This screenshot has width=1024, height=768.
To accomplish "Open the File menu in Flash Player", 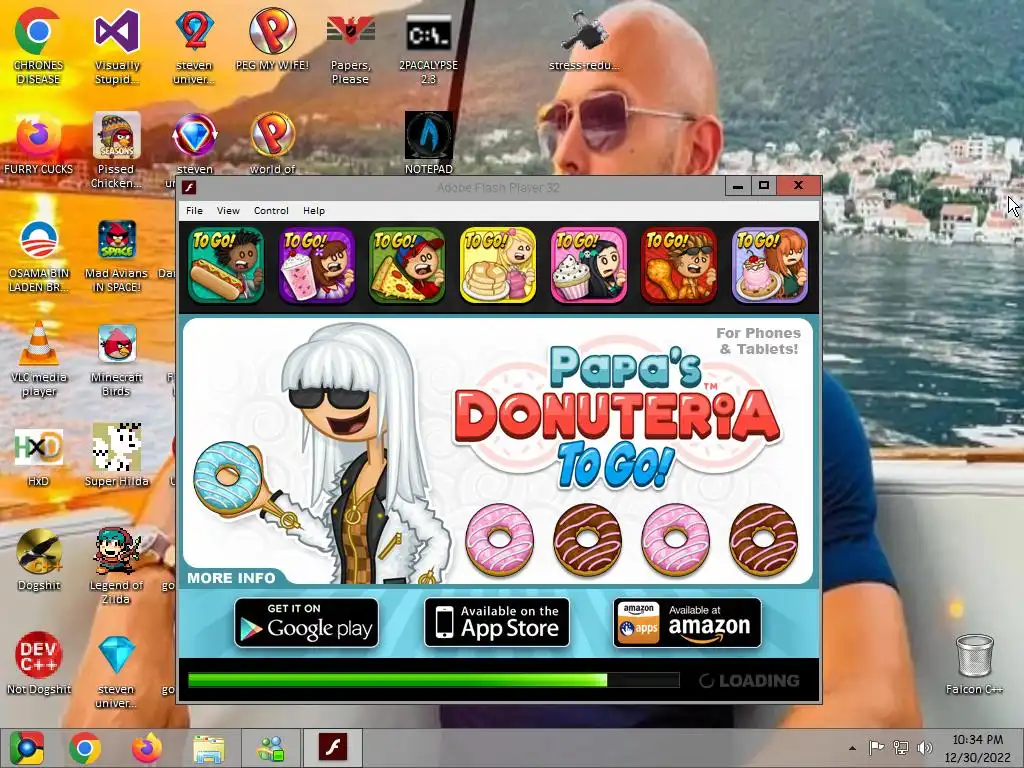I will pyautogui.click(x=194, y=210).
